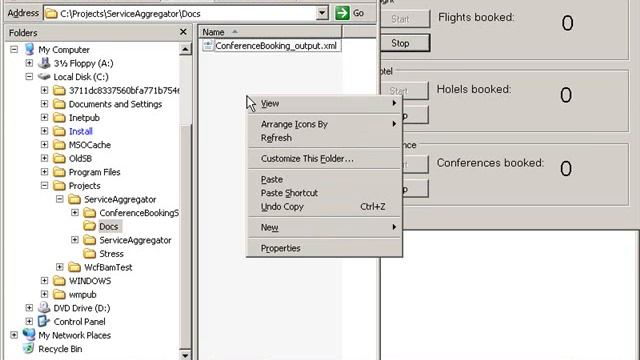The width and height of the screenshot is (640, 360).
Task: Close the Folders pane with X
Action: tap(183, 32)
